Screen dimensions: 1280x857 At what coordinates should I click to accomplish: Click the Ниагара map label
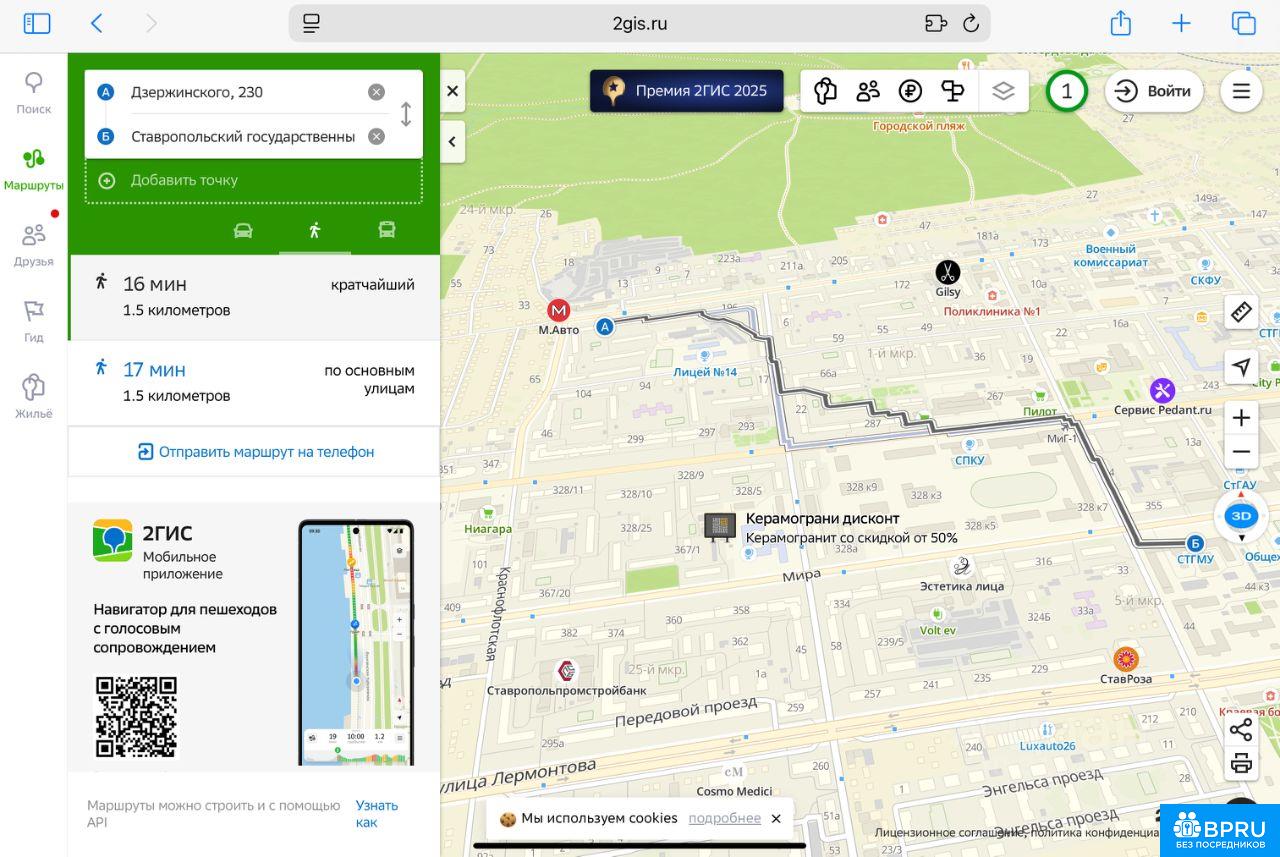click(488, 529)
